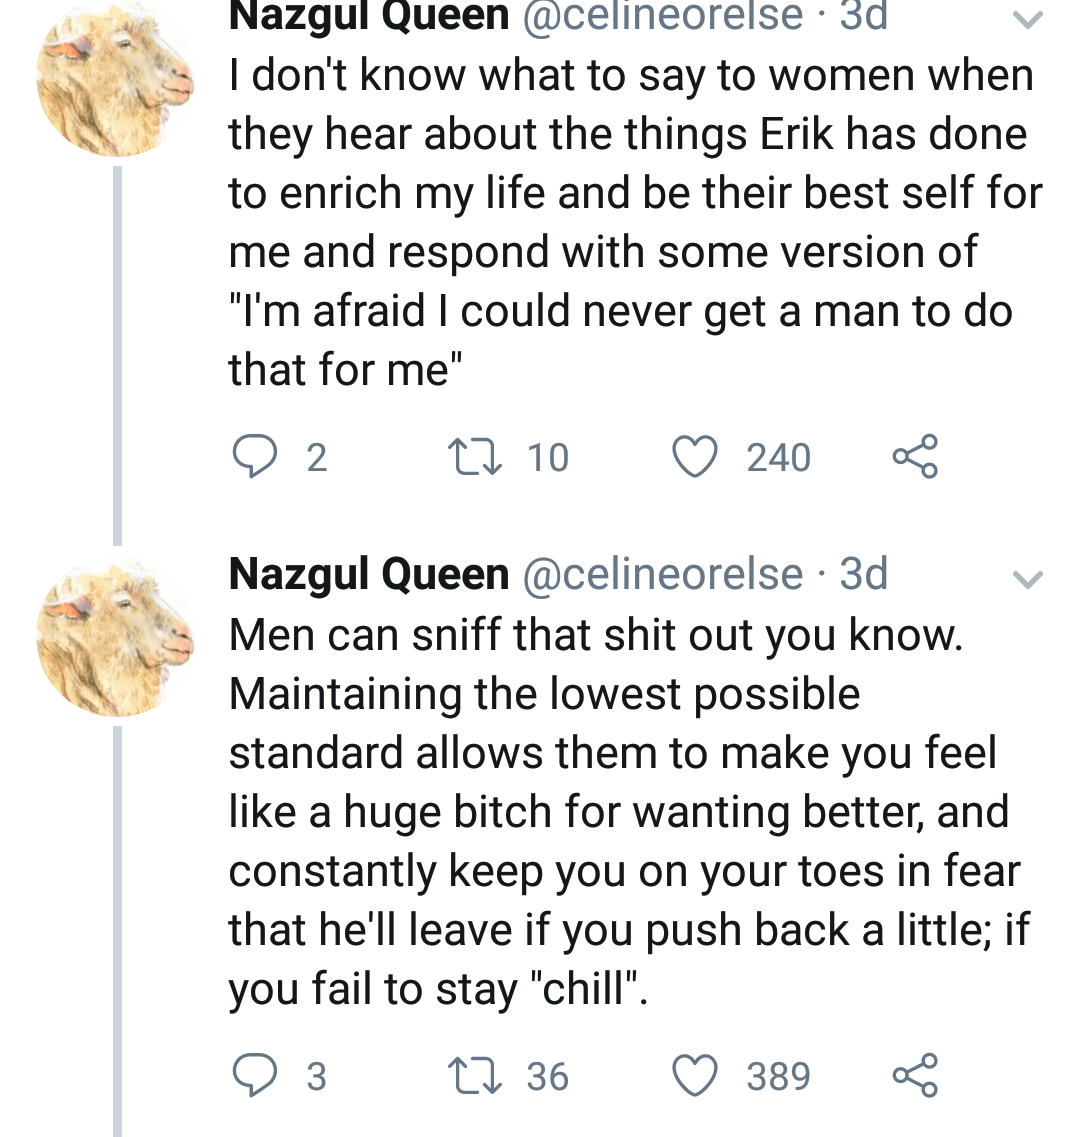Open the tweet text starting "I don't know"
1080x1137 pixels.
tap(630, 222)
